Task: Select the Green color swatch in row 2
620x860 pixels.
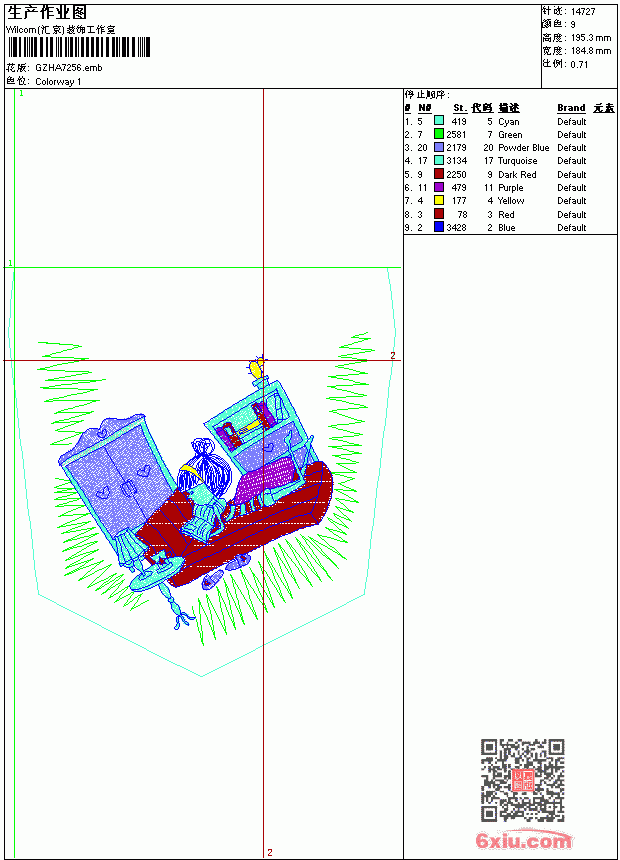Action: click(439, 134)
